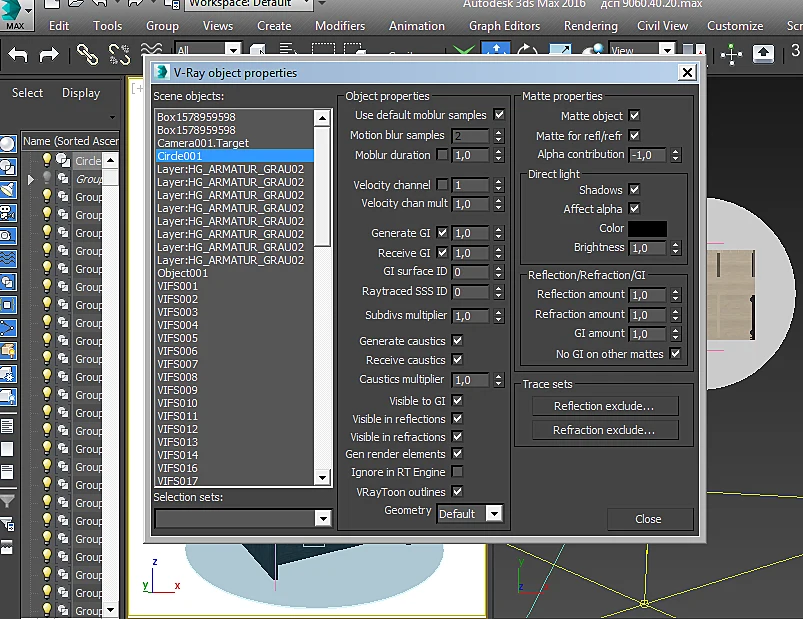
Task: Enable the Velocity channel checkbox
Action: [x=442, y=184]
